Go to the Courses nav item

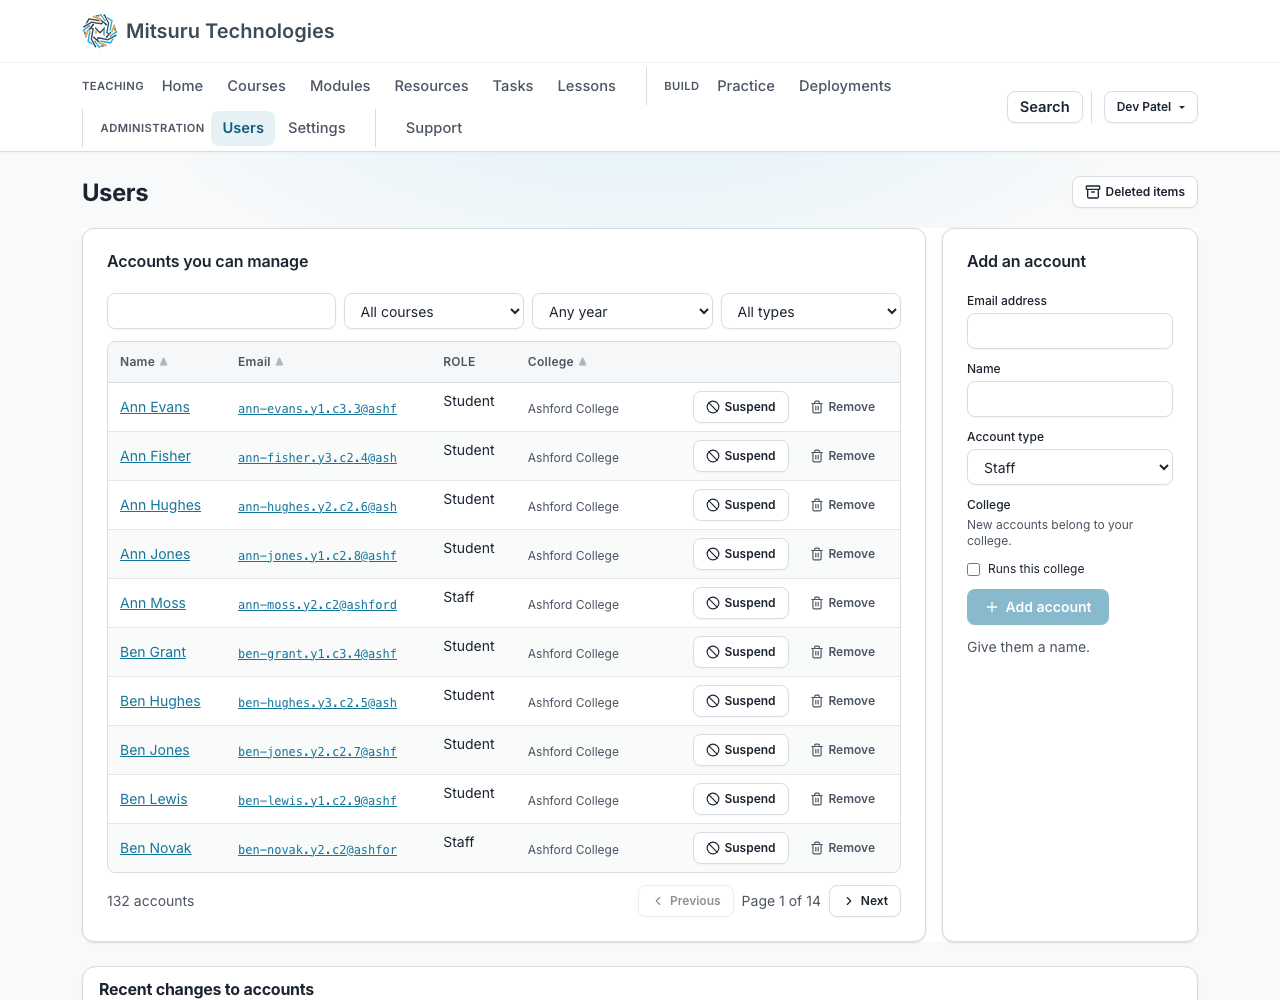[257, 86]
